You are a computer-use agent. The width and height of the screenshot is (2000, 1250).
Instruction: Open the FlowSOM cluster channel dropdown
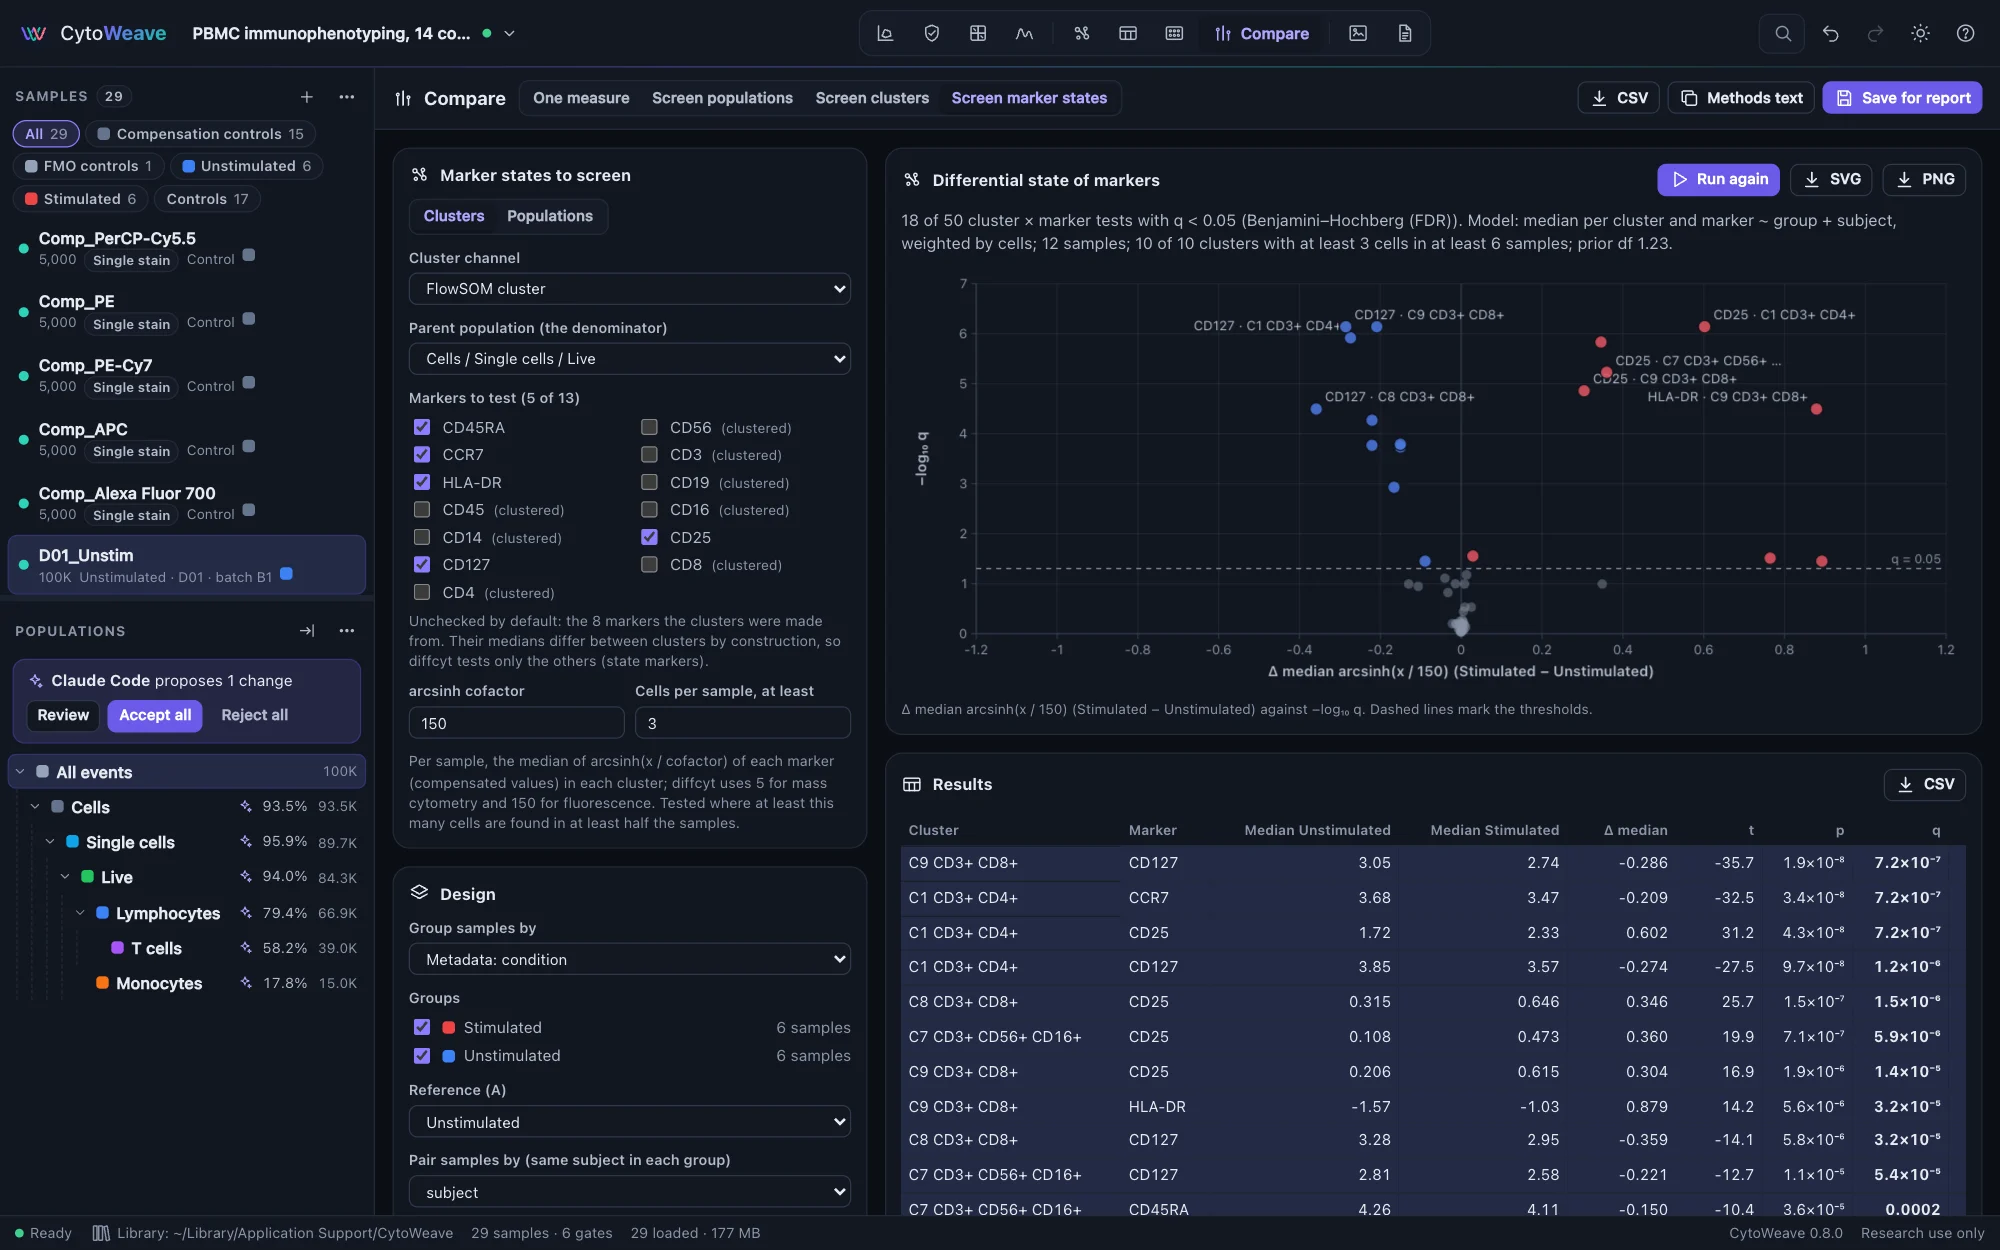tap(630, 289)
